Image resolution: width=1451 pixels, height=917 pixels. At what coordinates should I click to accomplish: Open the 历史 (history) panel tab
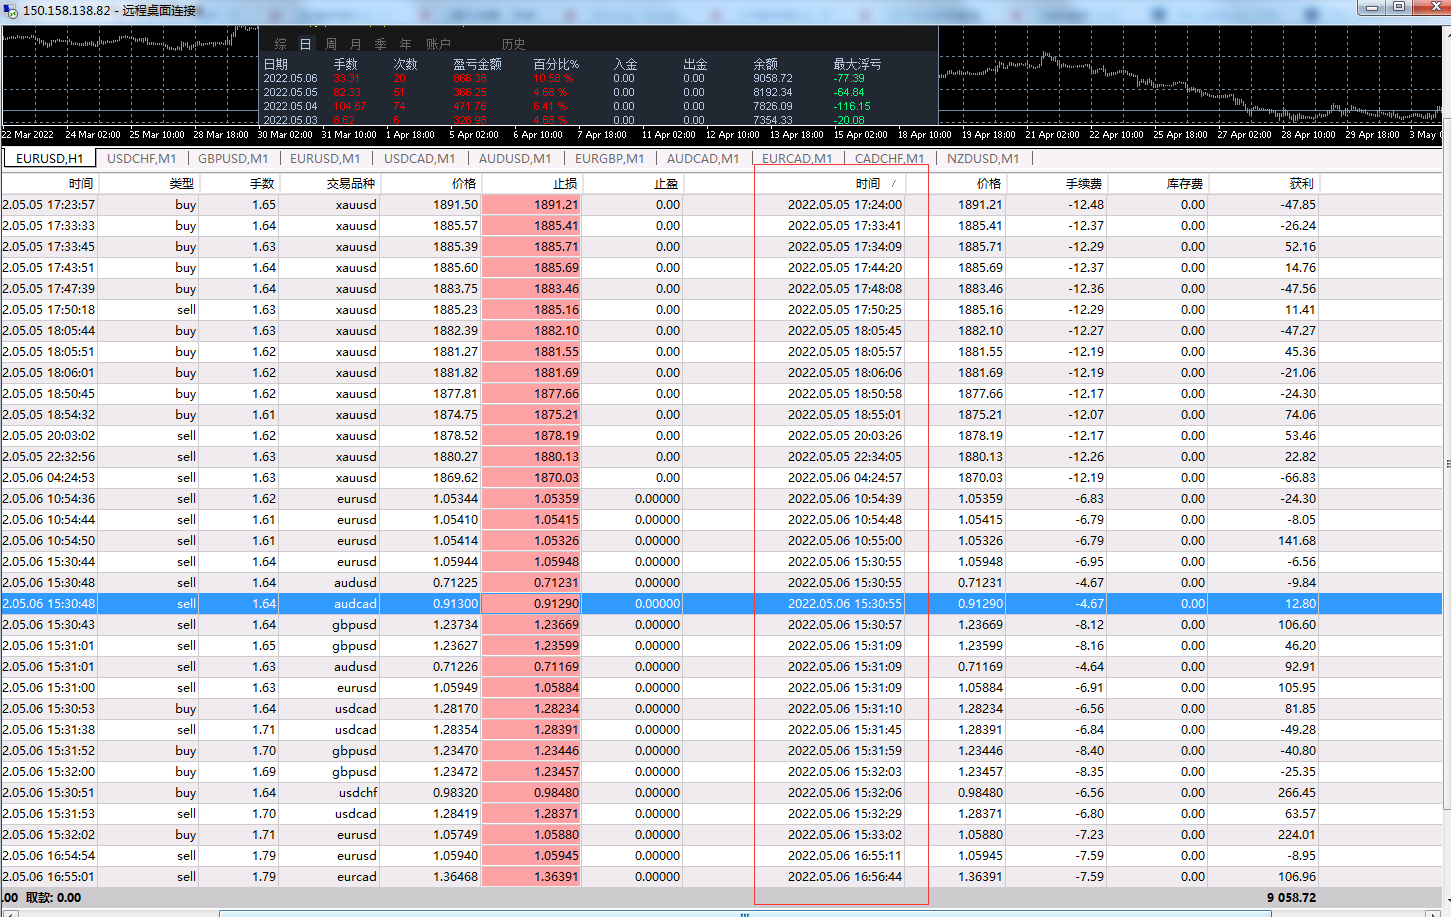pyautogui.click(x=513, y=44)
